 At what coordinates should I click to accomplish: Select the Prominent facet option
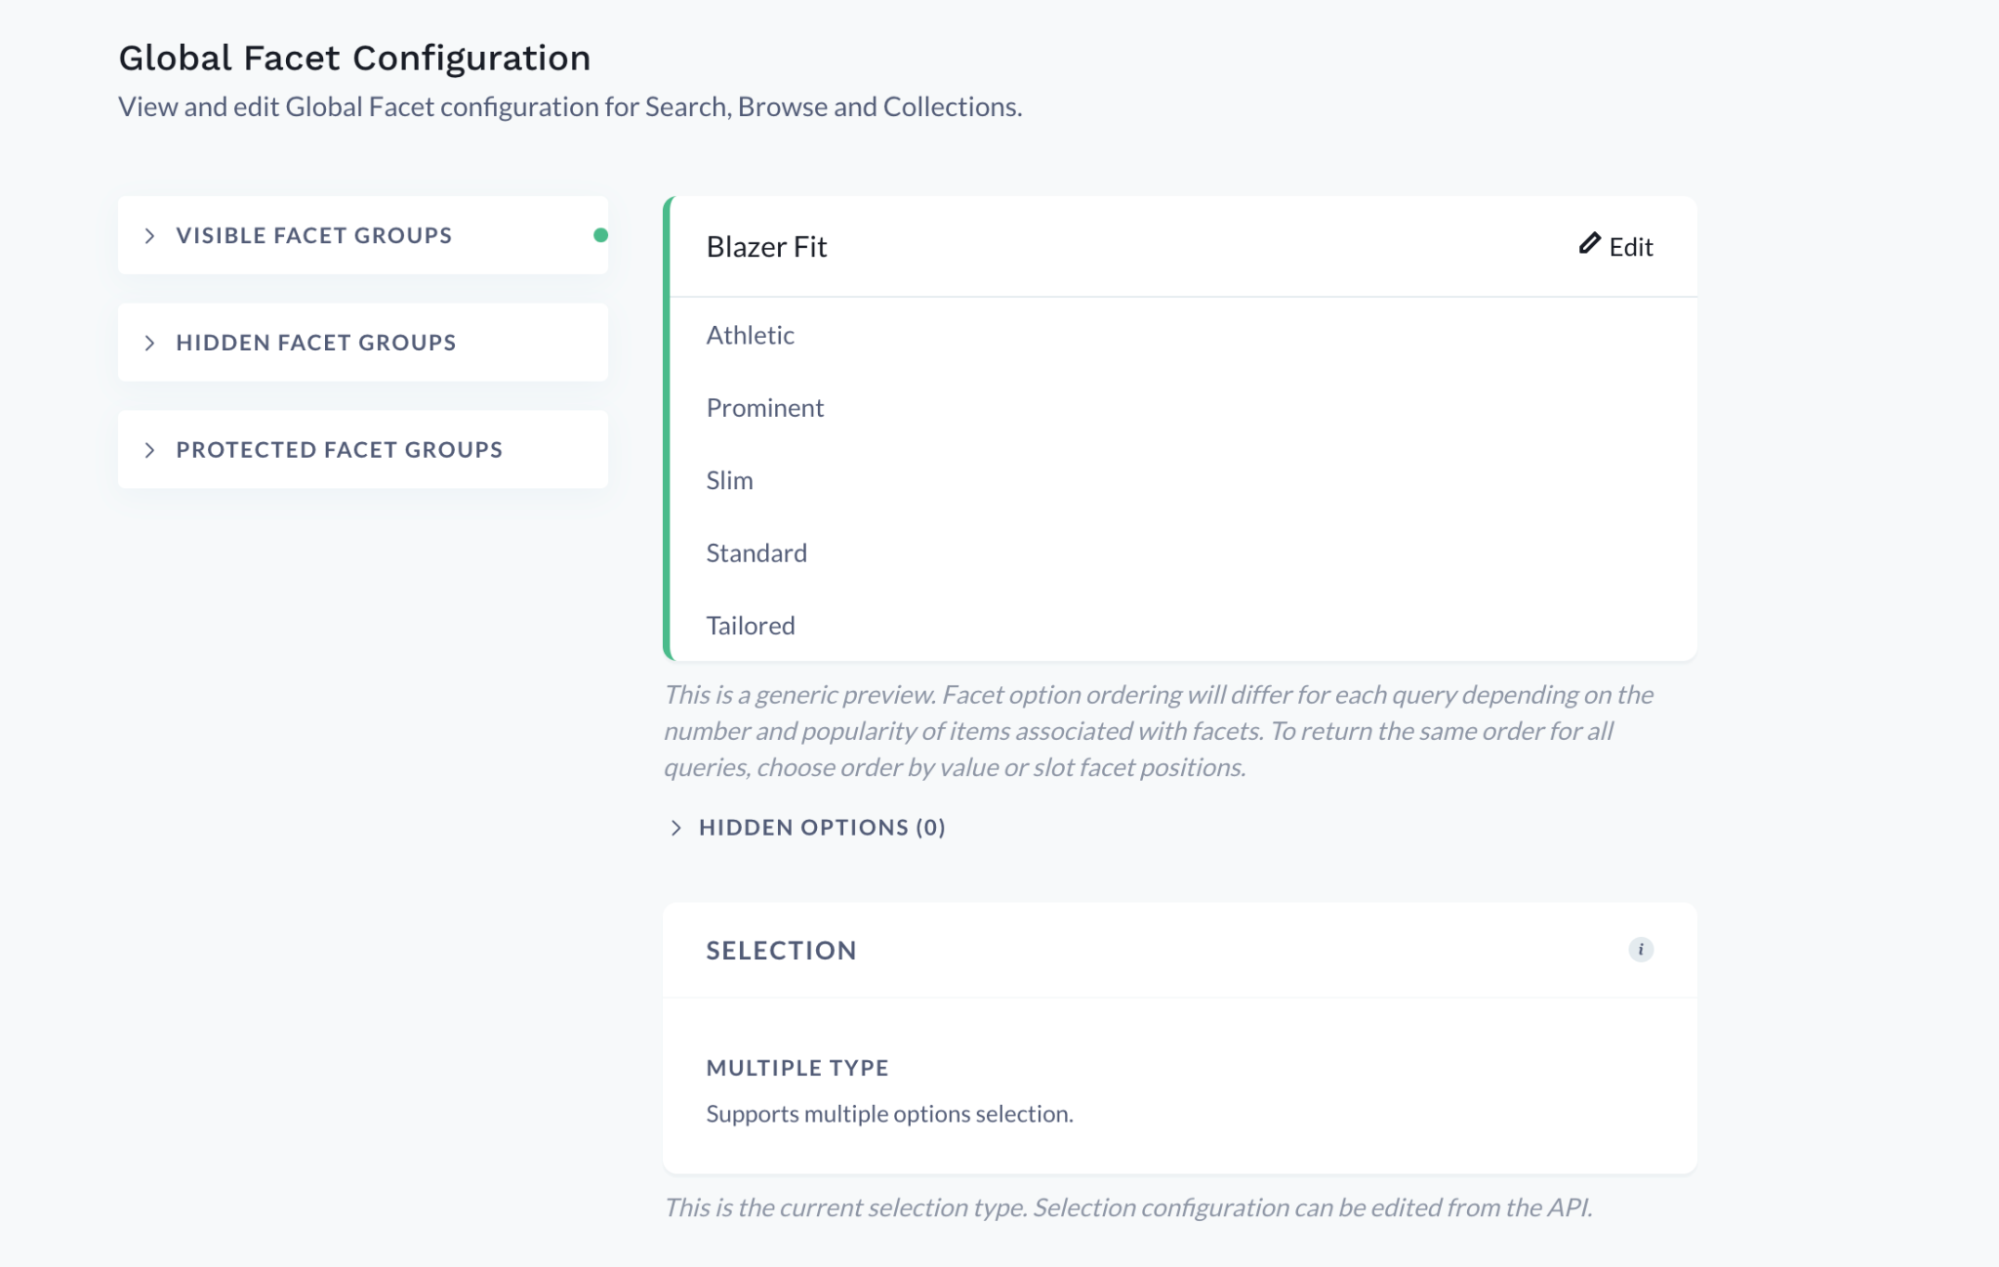click(x=765, y=407)
